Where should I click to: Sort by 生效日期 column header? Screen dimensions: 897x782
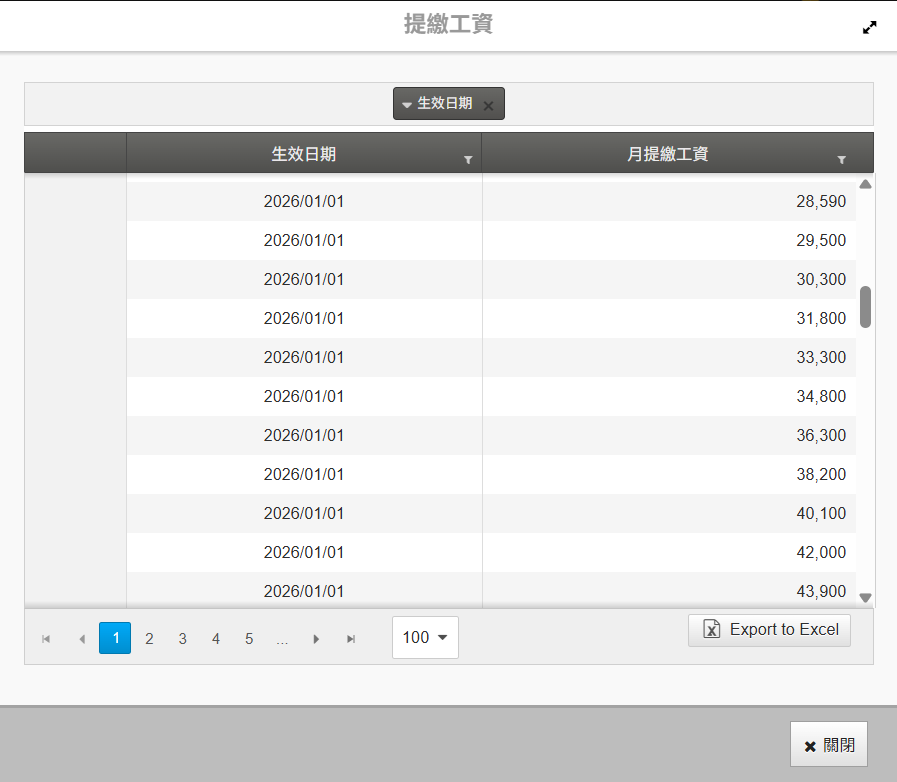click(x=303, y=154)
